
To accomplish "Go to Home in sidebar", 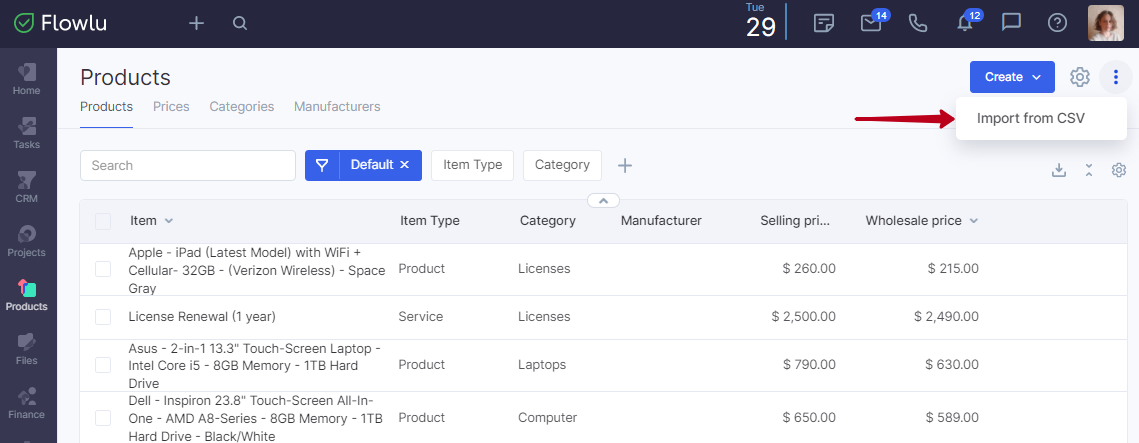I will click(27, 80).
